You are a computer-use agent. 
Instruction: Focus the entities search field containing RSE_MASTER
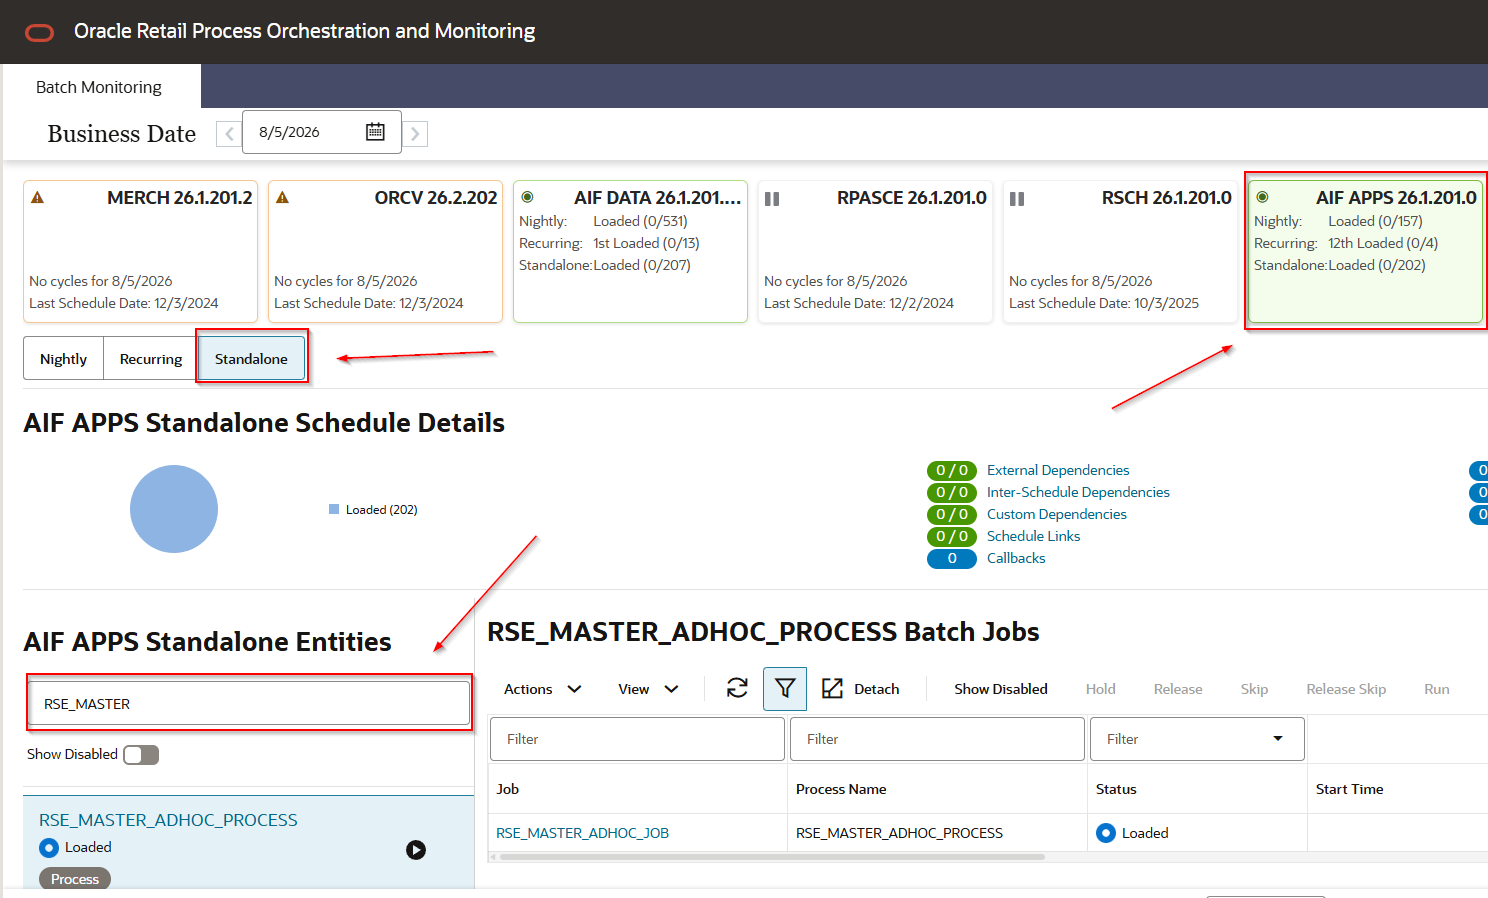point(249,704)
